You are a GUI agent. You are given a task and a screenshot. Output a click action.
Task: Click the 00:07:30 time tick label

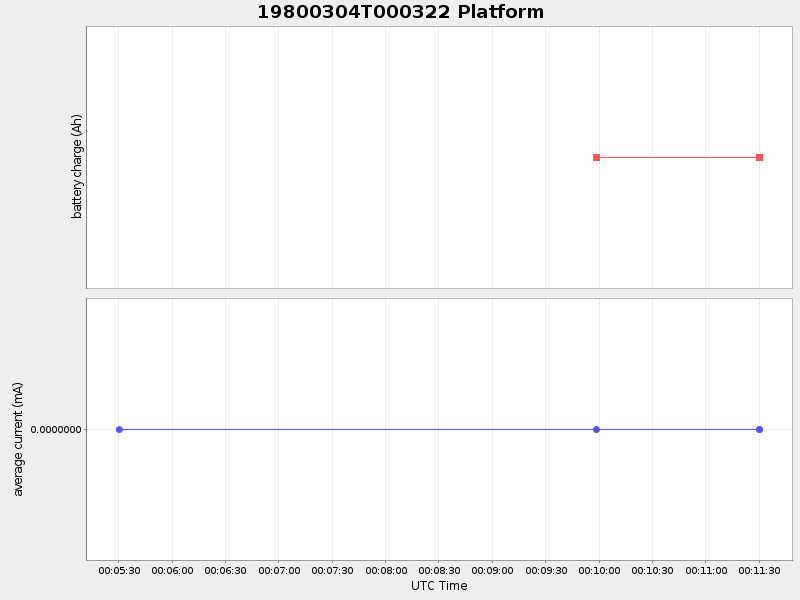tap(333, 570)
